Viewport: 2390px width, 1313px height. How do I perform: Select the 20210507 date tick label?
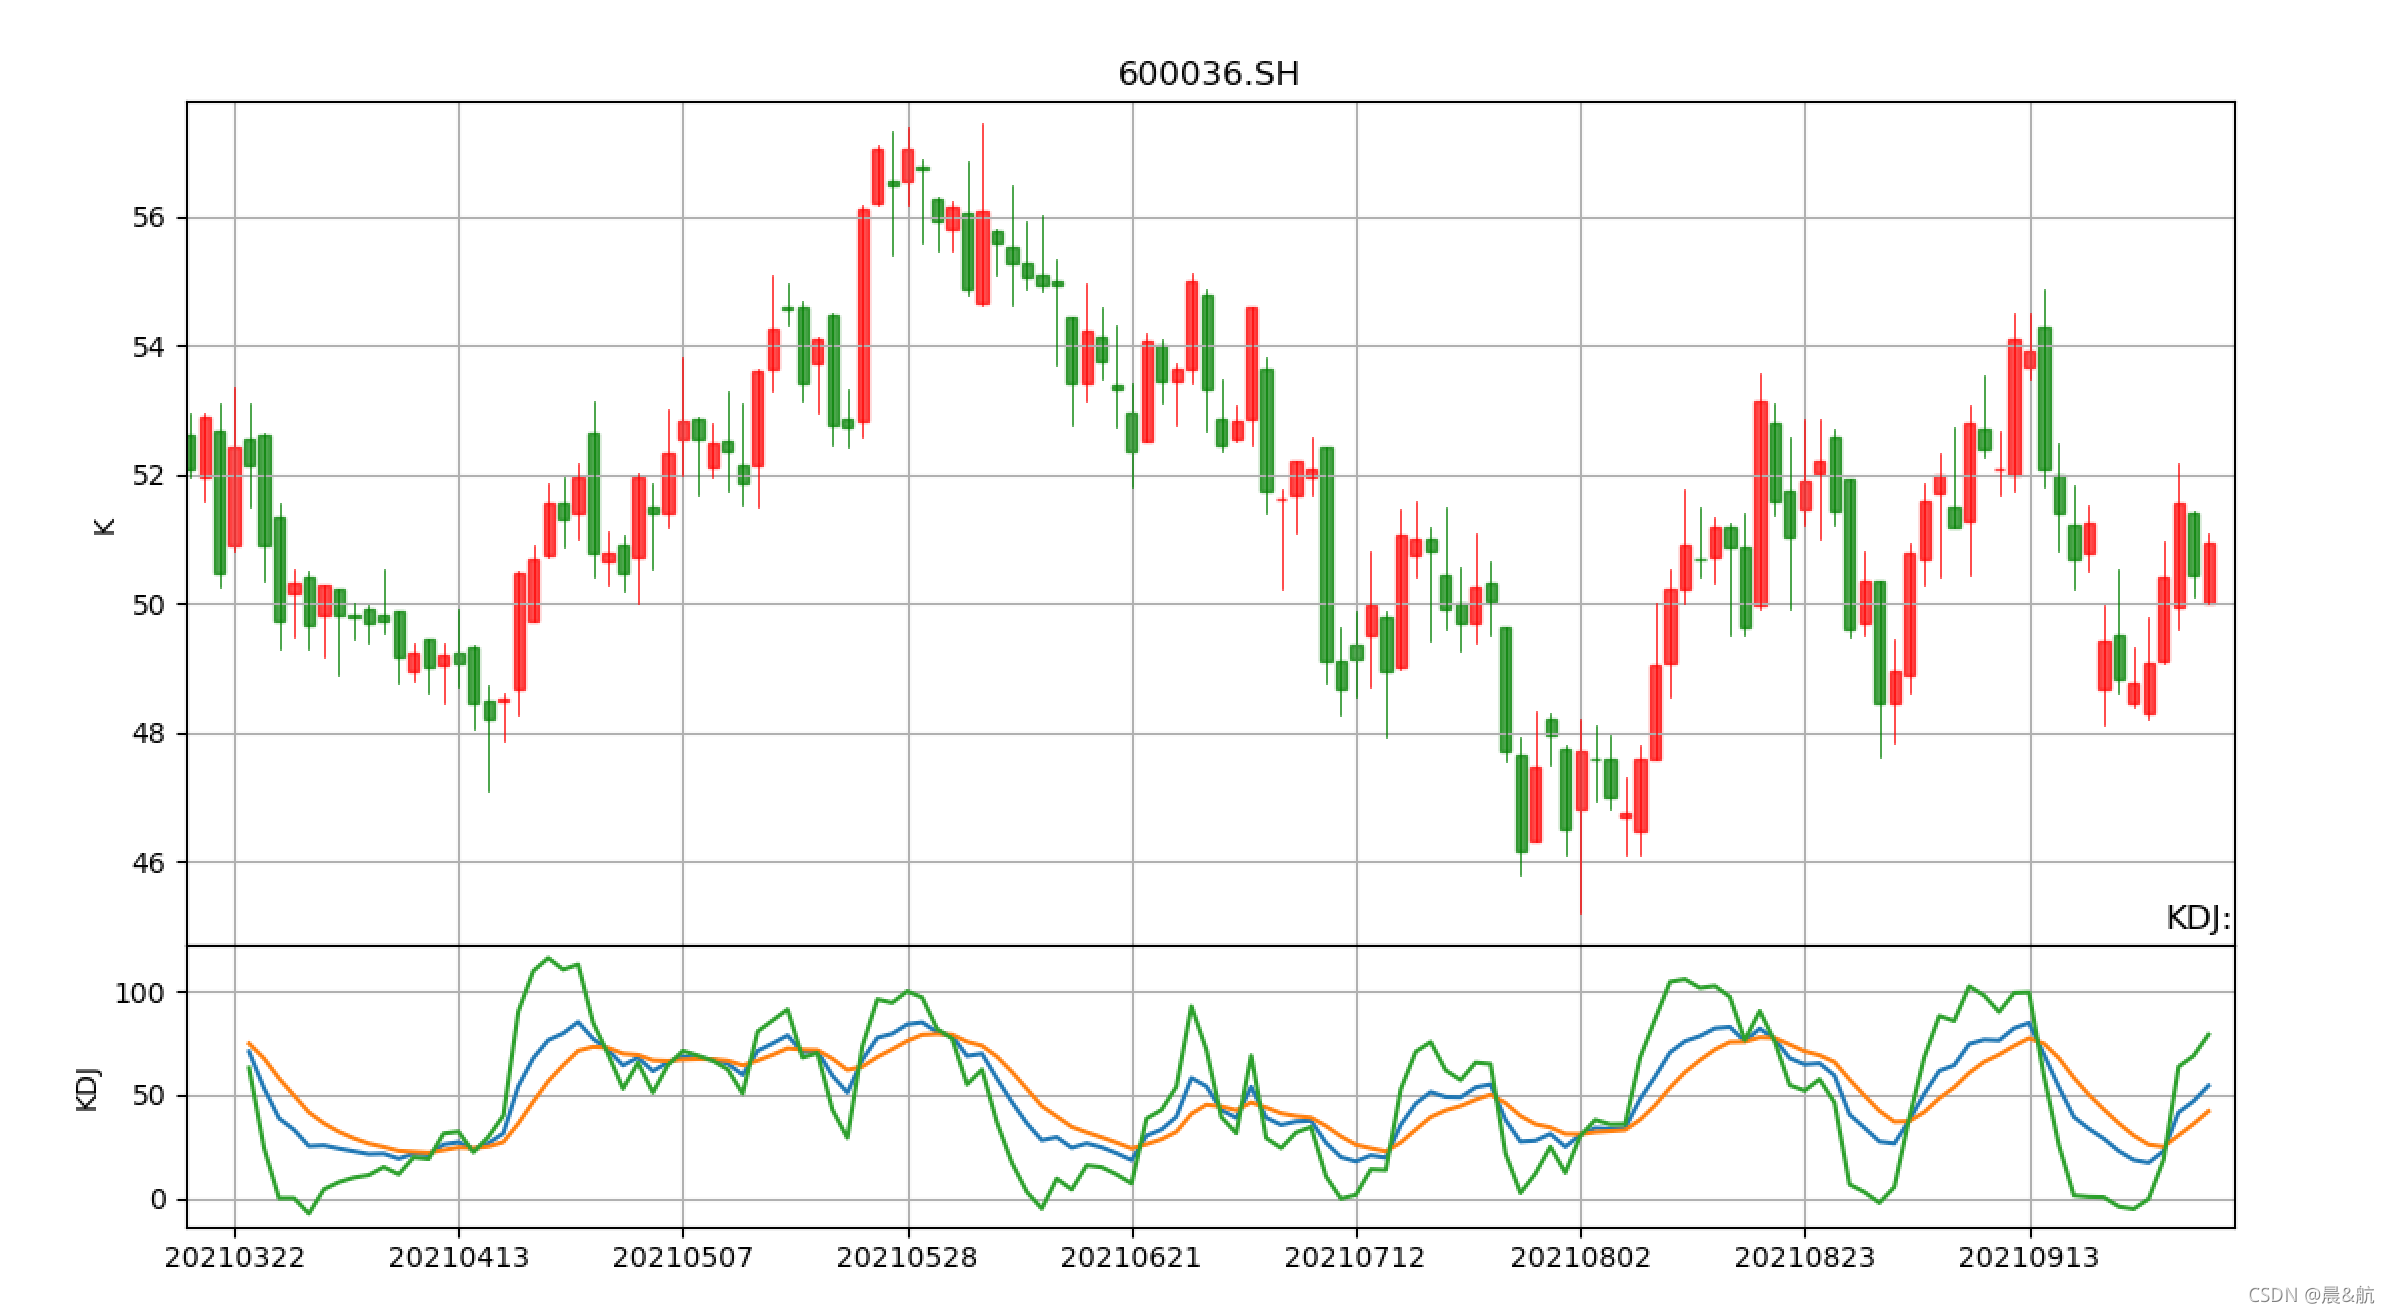(682, 1258)
